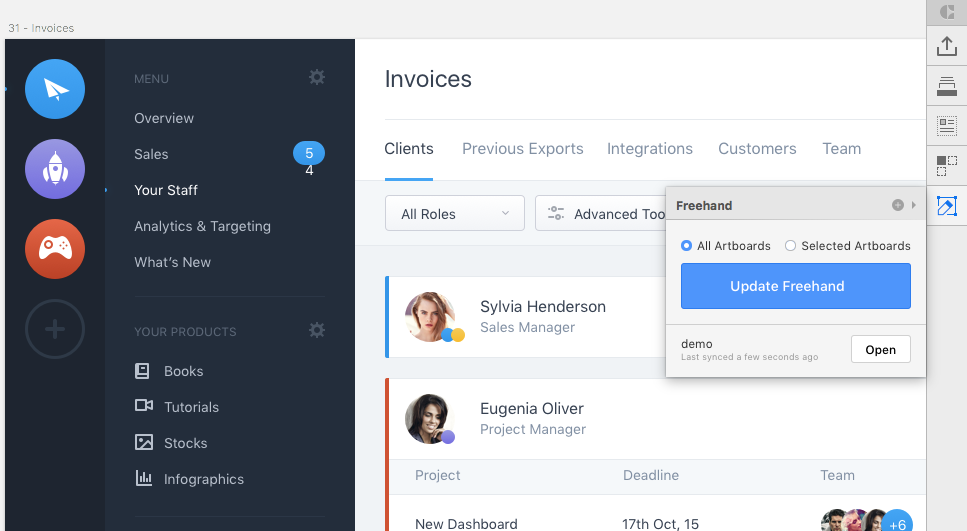Select the purple rocket app icon
Screen dimensions: 967x531
(x=55, y=169)
